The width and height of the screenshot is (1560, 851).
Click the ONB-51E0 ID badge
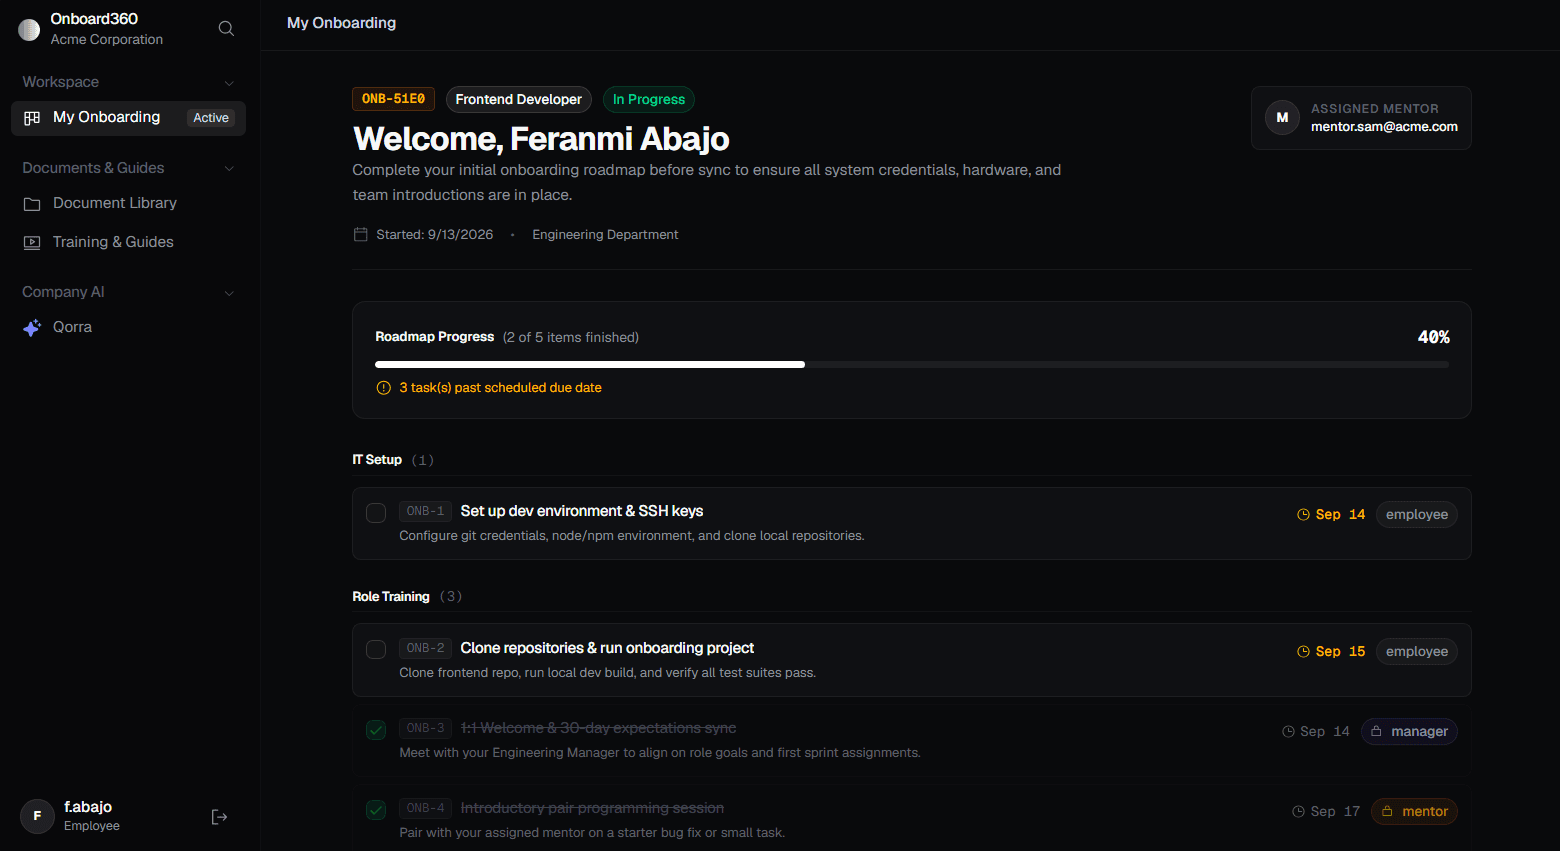[x=393, y=99]
